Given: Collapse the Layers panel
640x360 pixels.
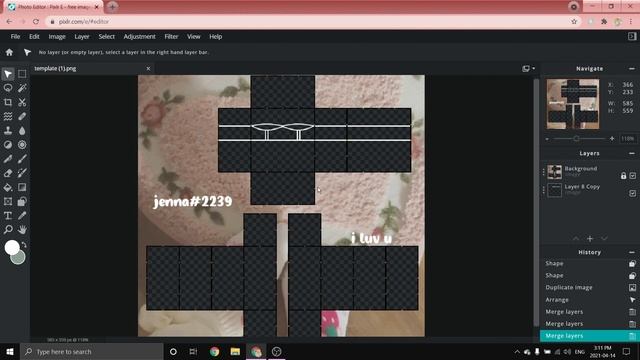Looking at the screenshot, I should point(631,153).
